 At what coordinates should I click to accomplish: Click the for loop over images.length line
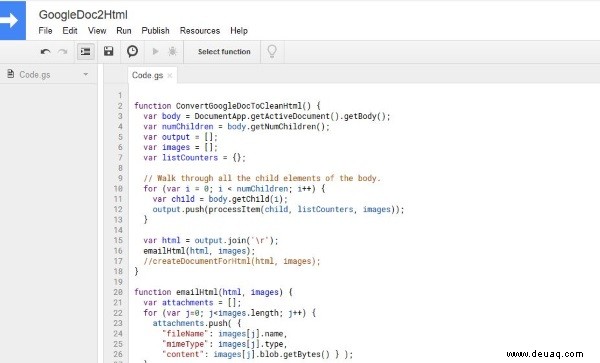pos(230,313)
